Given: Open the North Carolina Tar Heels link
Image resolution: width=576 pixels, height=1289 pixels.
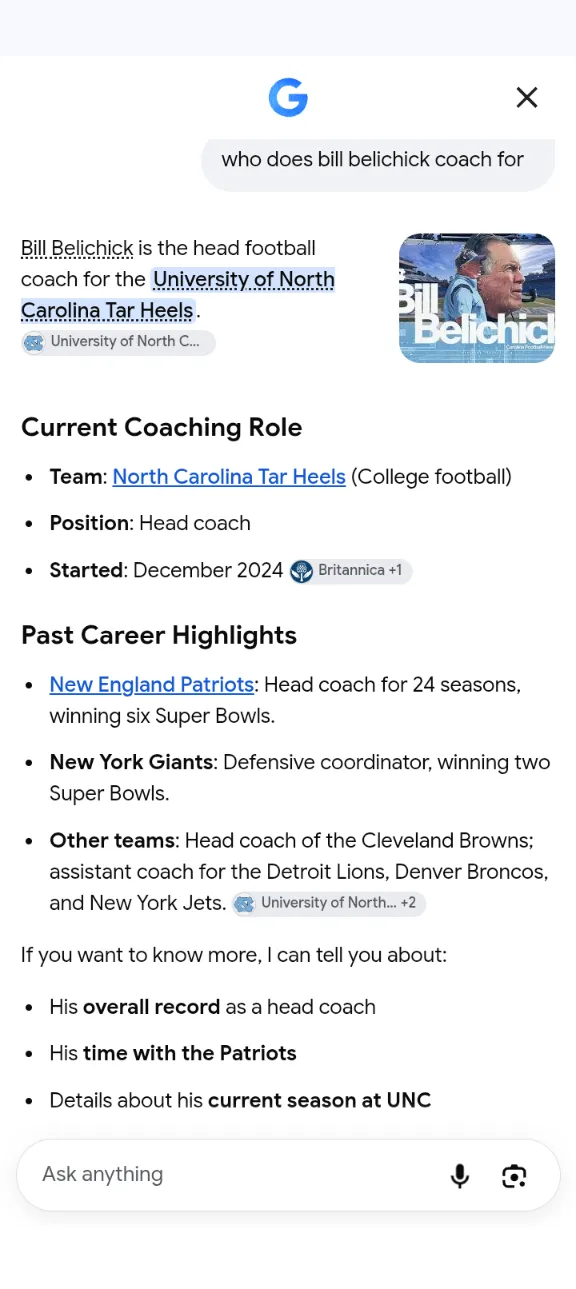Looking at the screenshot, I should [x=229, y=477].
